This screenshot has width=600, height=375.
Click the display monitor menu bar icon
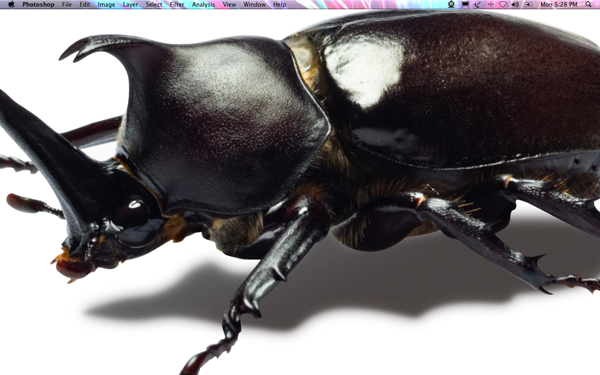tap(465, 4)
